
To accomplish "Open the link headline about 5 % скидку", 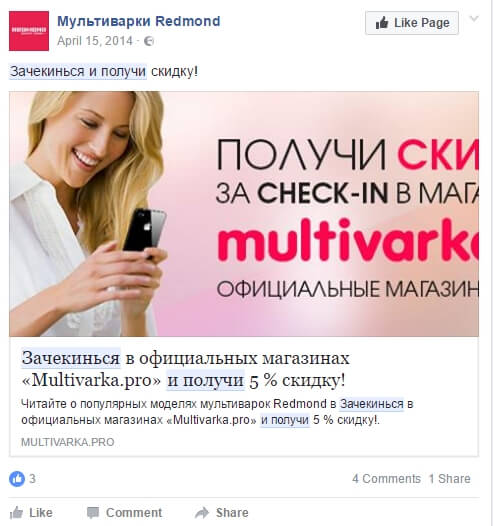I will [185, 369].
